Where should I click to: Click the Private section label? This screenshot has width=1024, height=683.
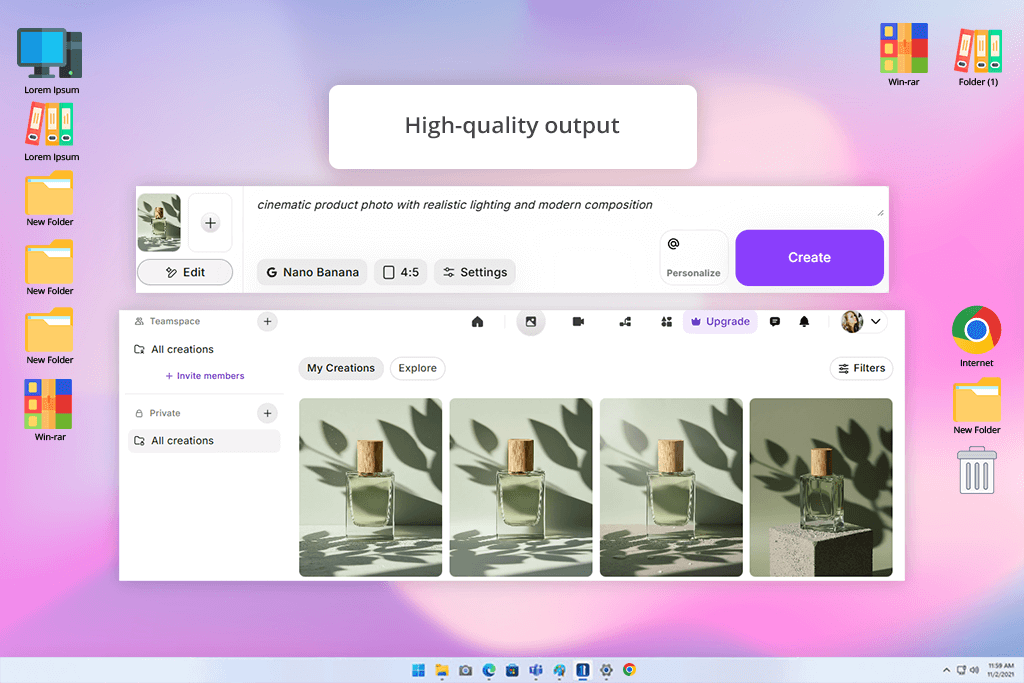(165, 413)
